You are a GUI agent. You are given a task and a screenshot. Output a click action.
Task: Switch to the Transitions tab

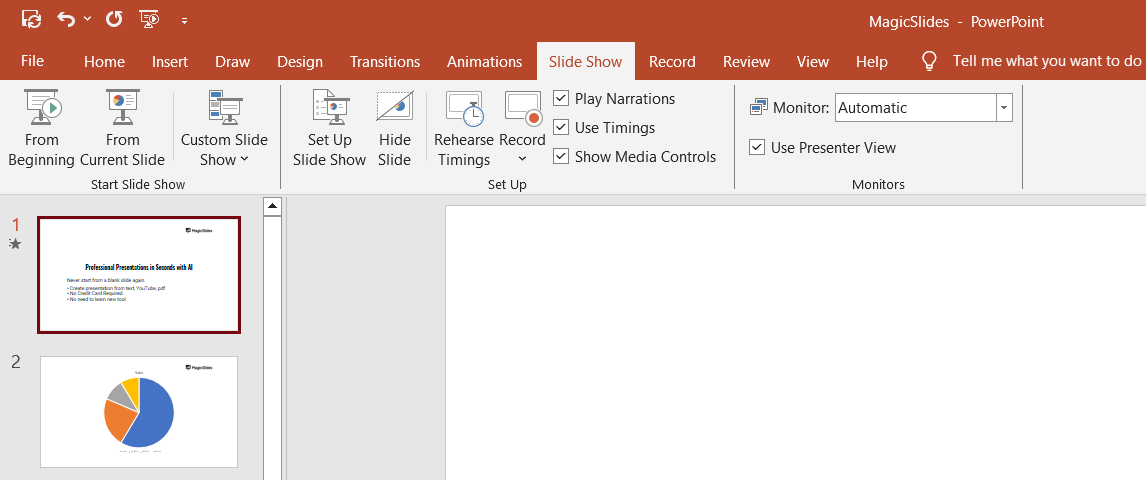[385, 62]
